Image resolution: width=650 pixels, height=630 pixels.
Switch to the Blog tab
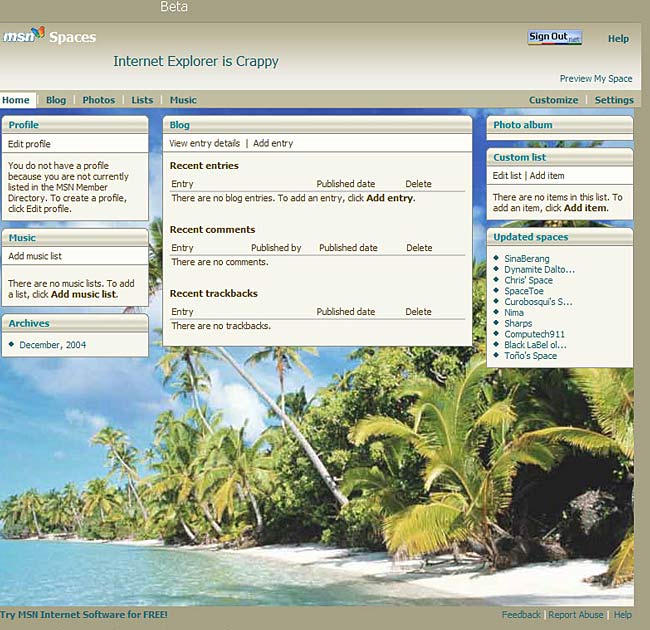(56, 100)
